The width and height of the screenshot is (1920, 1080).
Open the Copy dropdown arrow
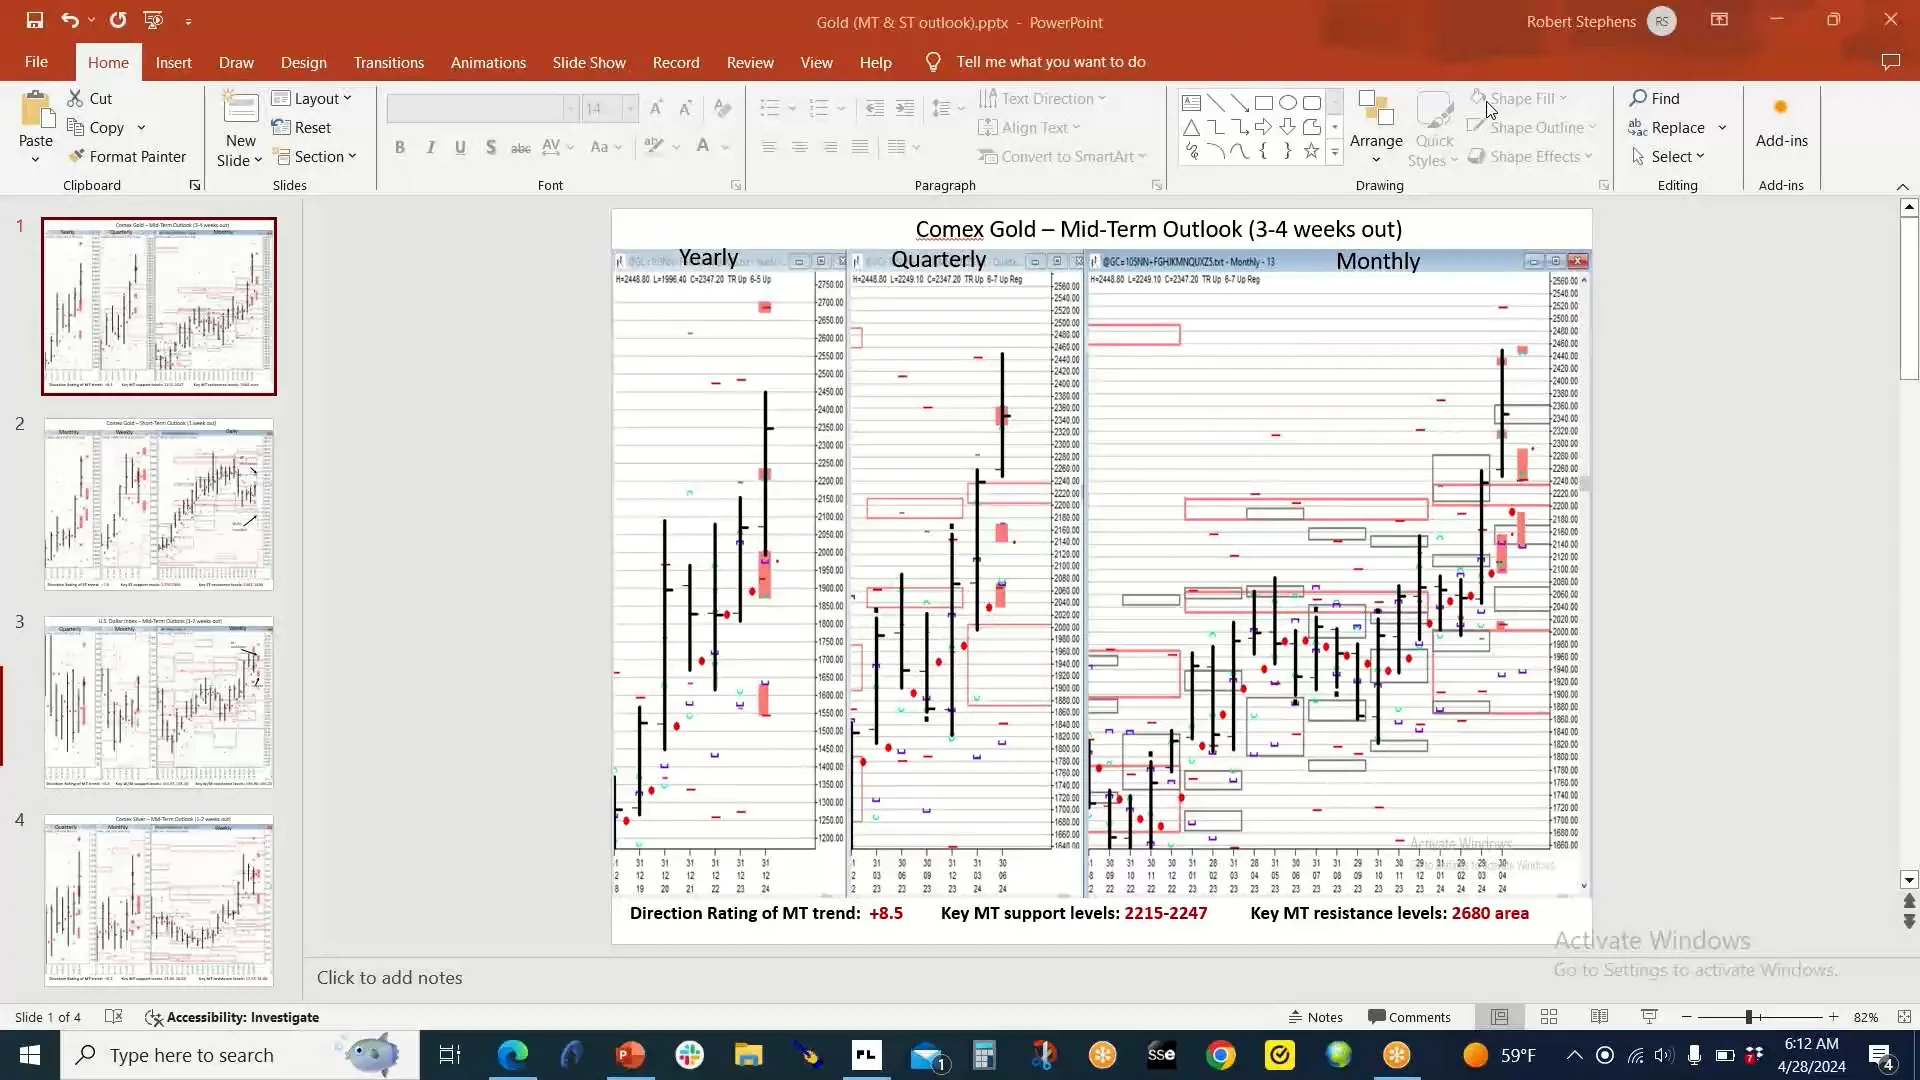point(141,128)
